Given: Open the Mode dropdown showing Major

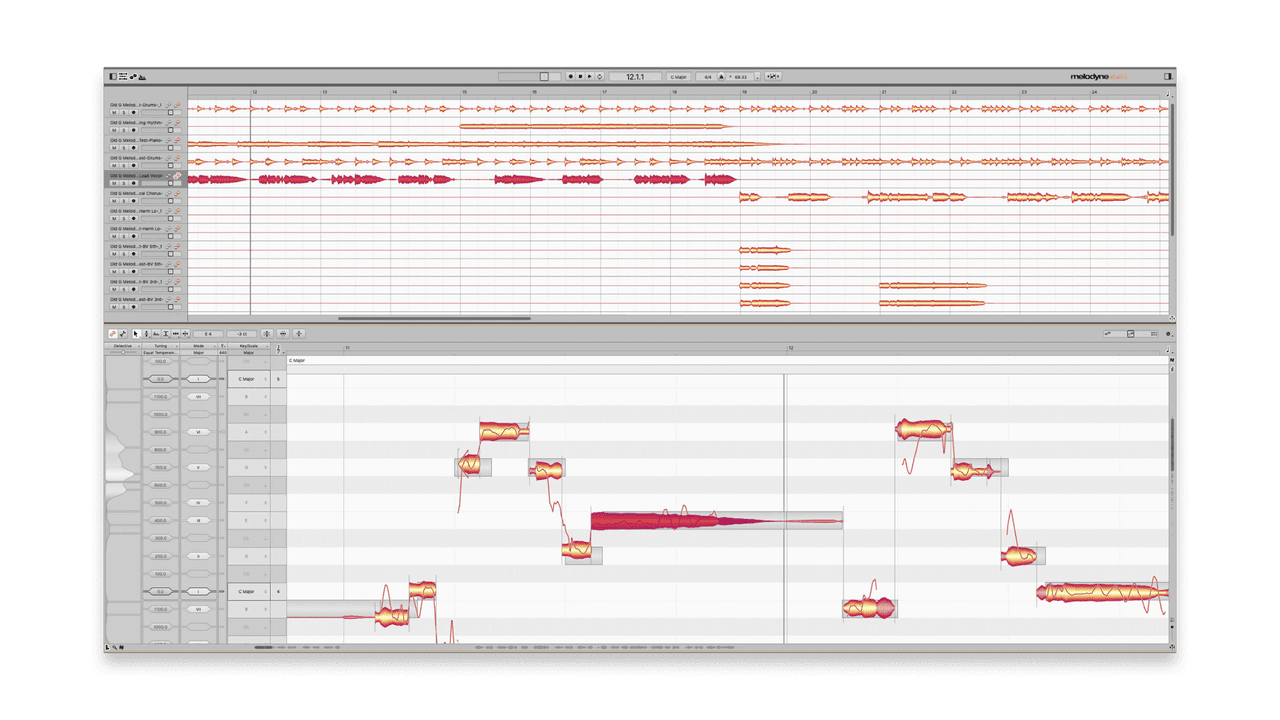Looking at the screenshot, I should [x=198, y=352].
